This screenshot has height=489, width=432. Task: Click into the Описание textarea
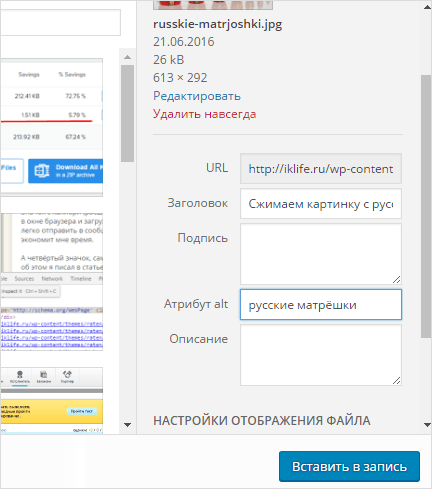pyautogui.click(x=321, y=355)
